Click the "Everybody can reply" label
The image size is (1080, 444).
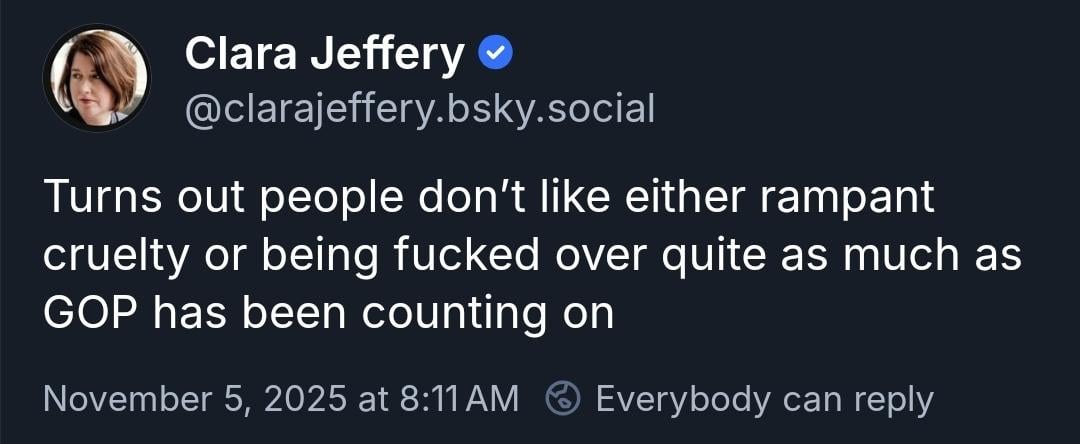764,399
